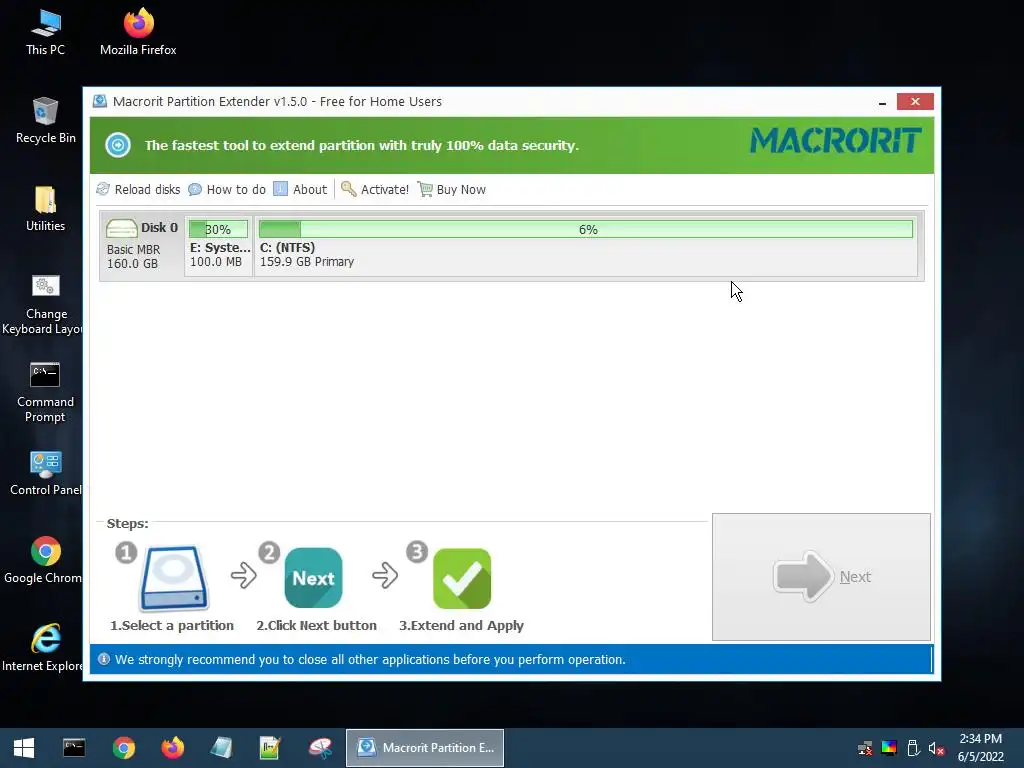
Task: Open Google Chrome desktop icon
Action: tap(44, 560)
